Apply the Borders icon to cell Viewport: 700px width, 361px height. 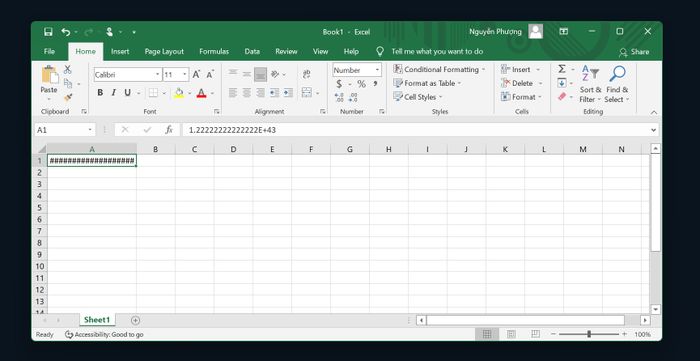coord(153,93)
